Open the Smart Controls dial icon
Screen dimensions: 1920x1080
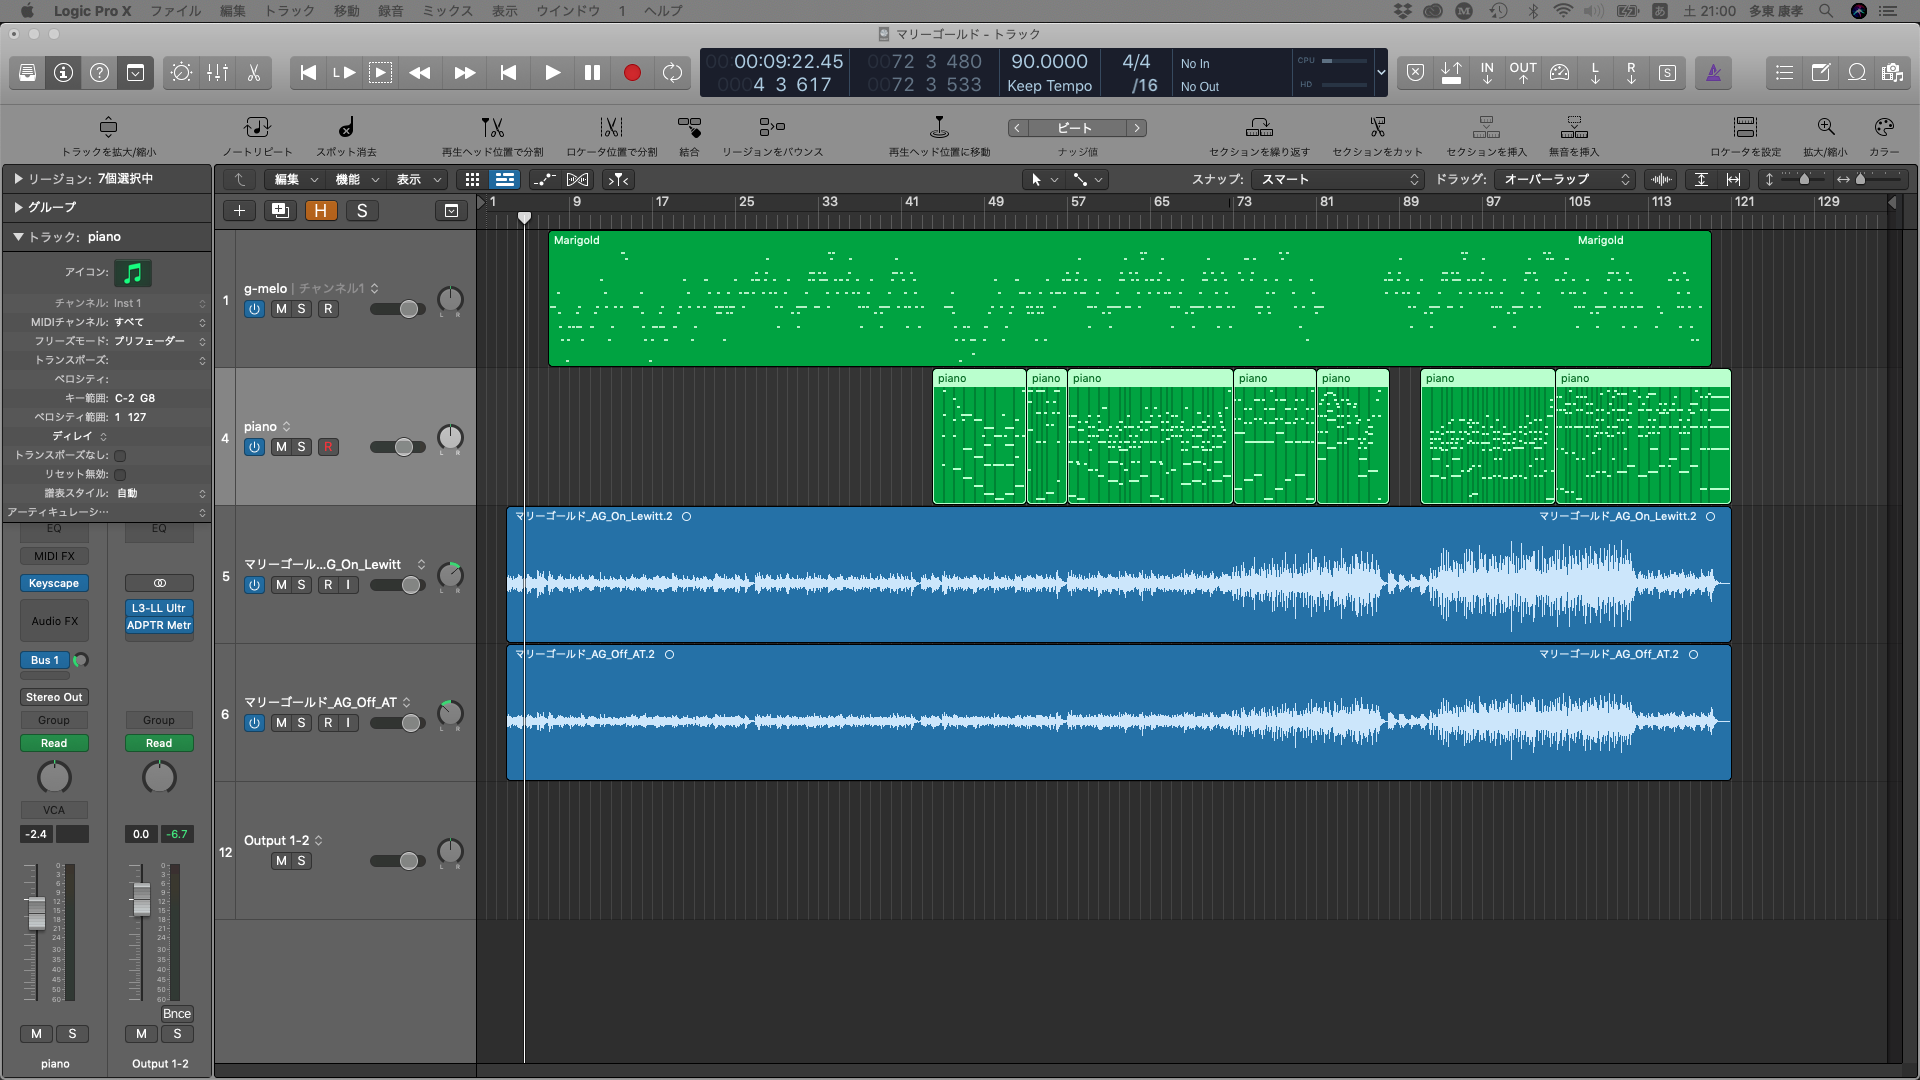click(181, 73)
